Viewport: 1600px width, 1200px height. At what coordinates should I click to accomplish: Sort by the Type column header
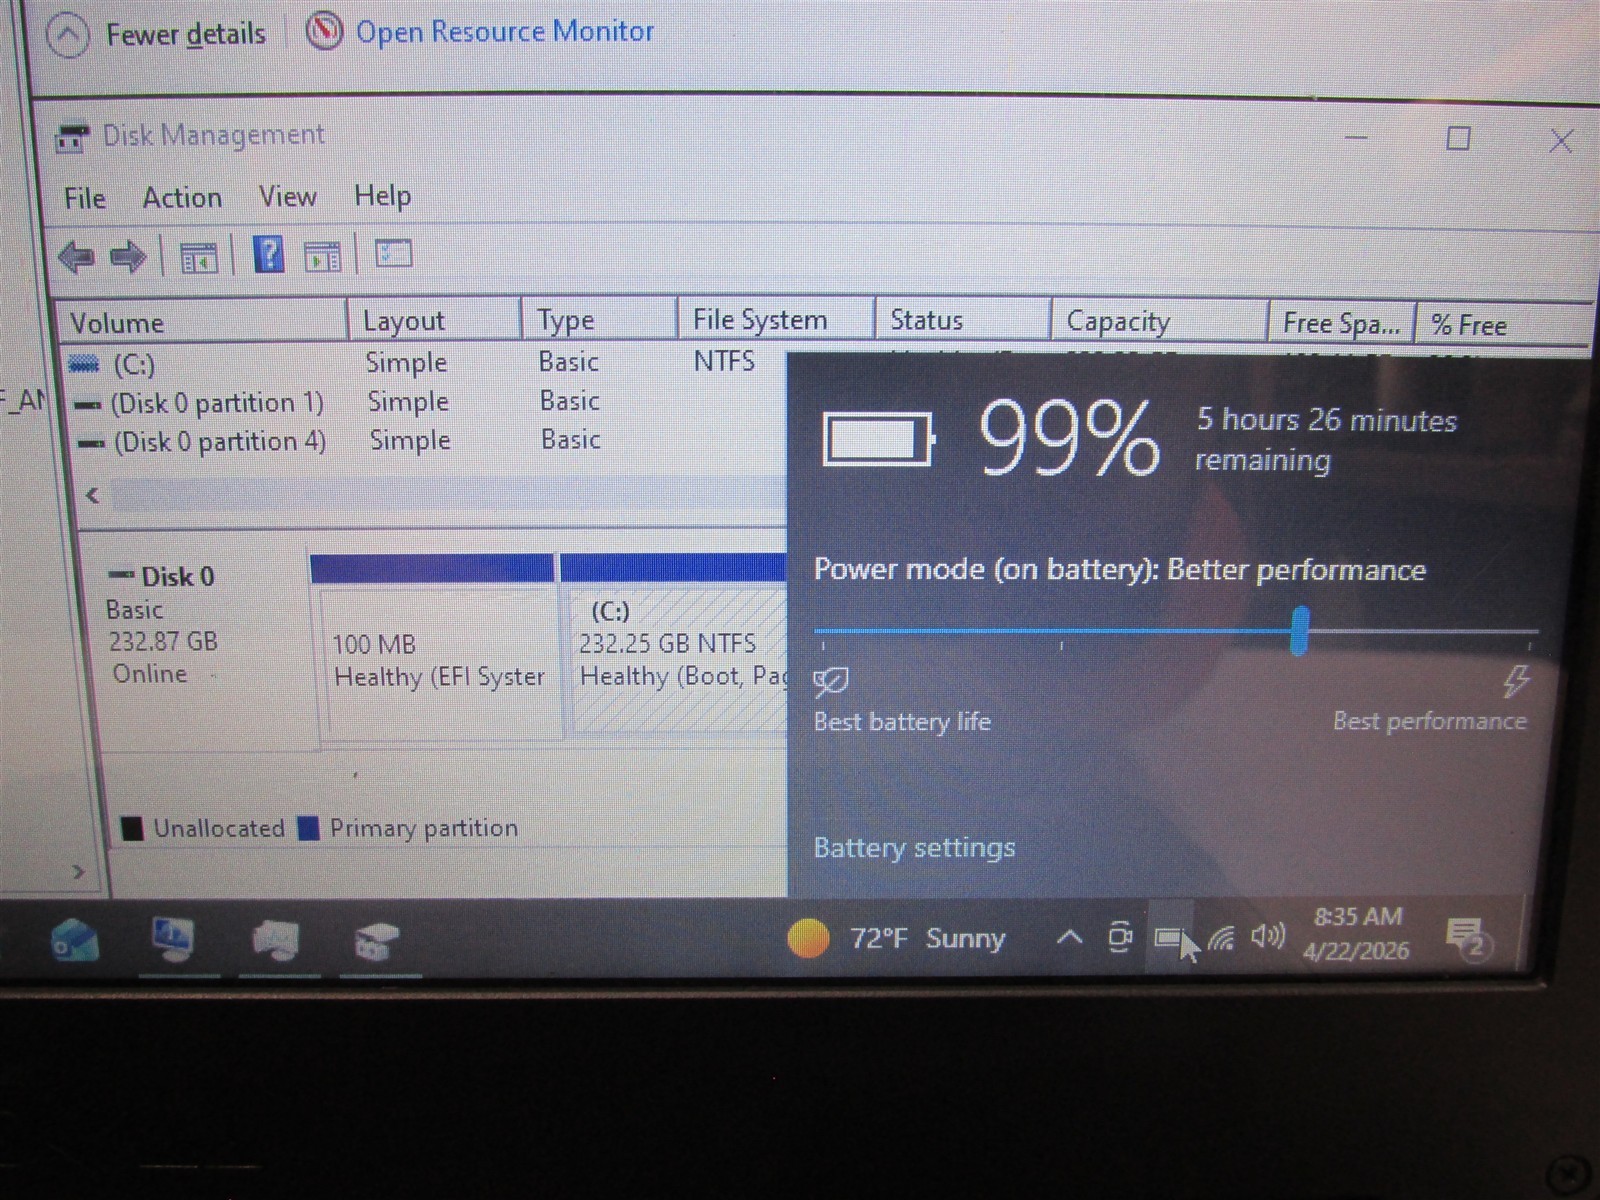coord(599,320)
